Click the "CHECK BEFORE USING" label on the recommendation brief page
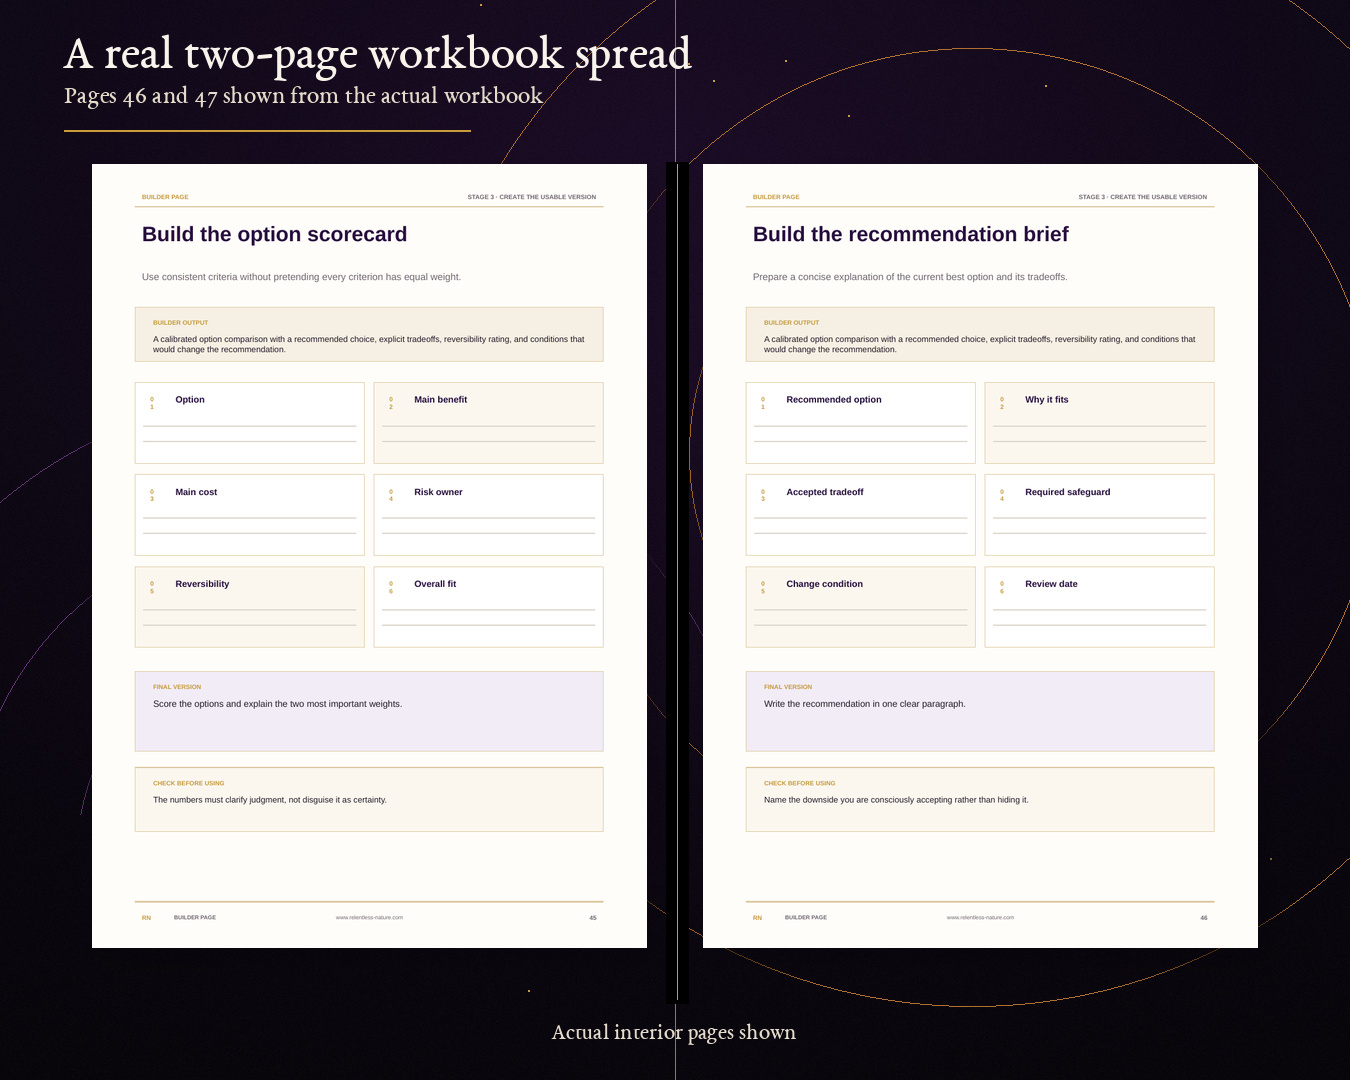Image resolution: width=1350 pixels, height=1080 pixels. [x=800, y=783]
